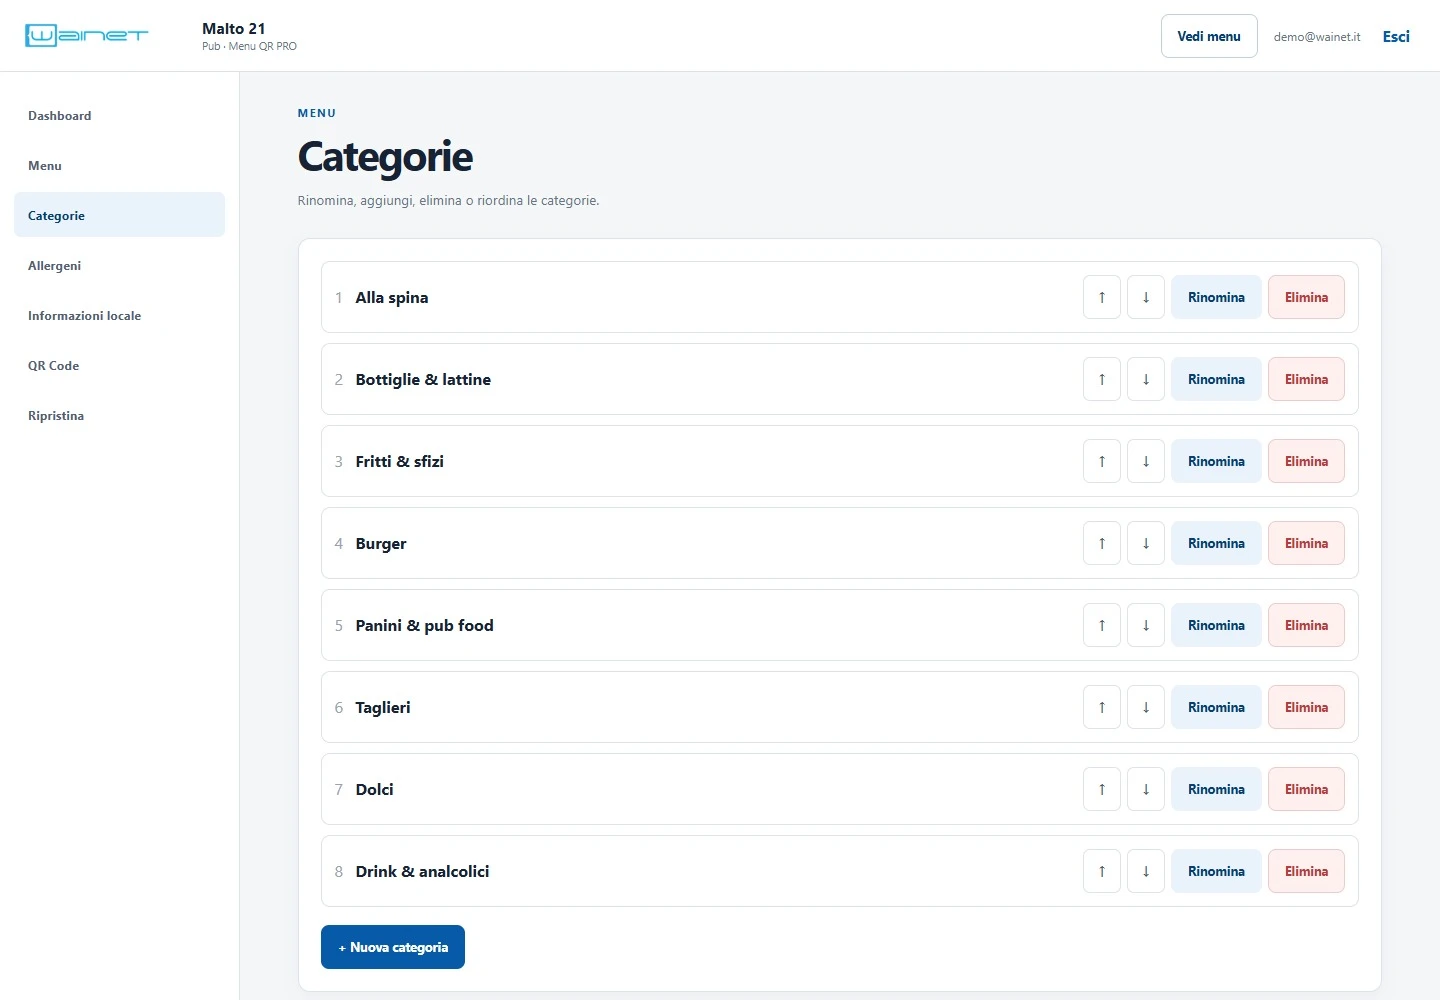Click up arrow on Taglieri row
This screenshot has height=1000, width=1440.
click(1102, 707)
